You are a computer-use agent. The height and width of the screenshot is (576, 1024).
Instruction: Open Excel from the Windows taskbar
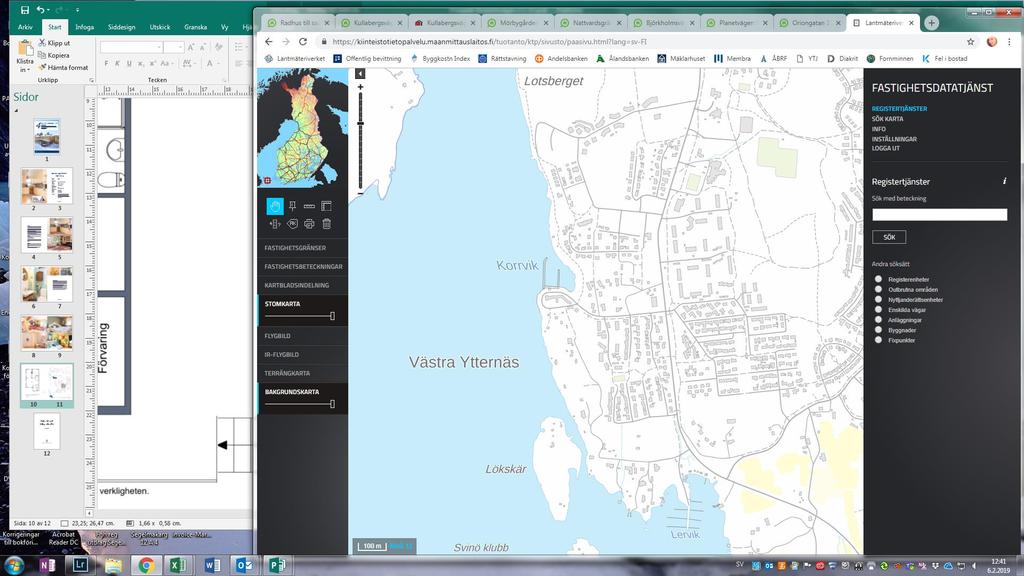178,565
